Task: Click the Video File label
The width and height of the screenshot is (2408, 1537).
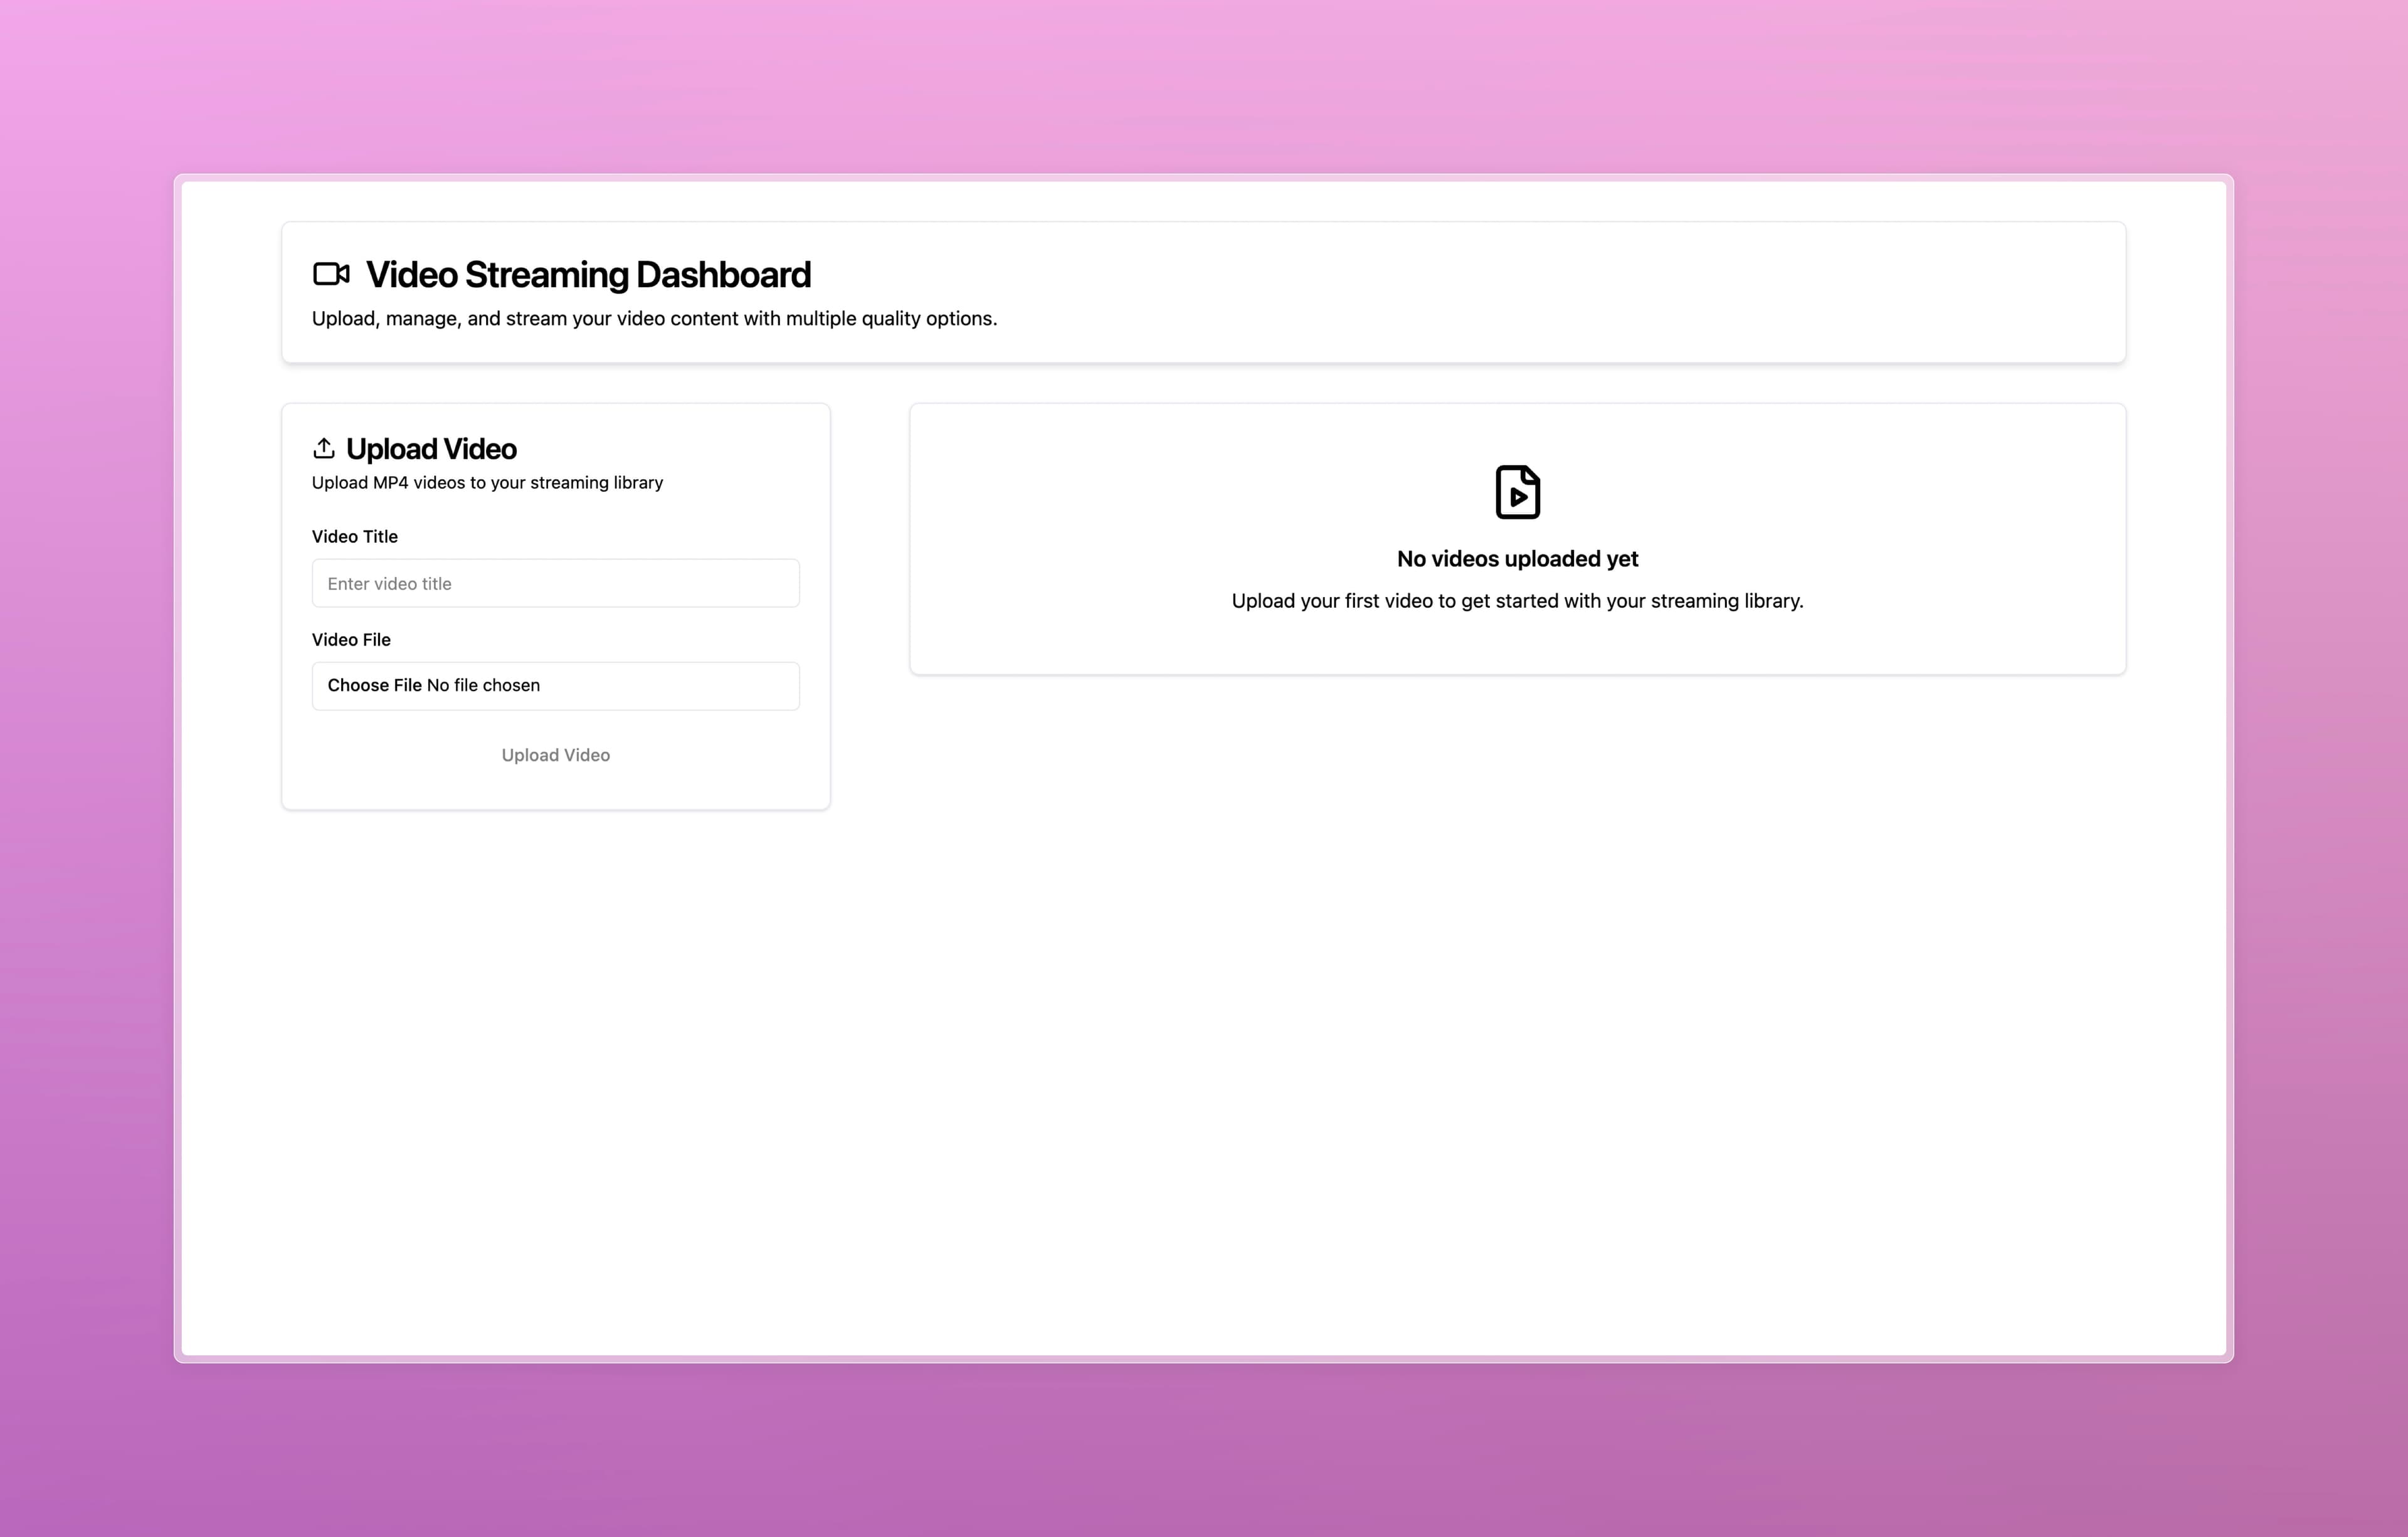Action: pyautogui.click(x=351, y=639)
